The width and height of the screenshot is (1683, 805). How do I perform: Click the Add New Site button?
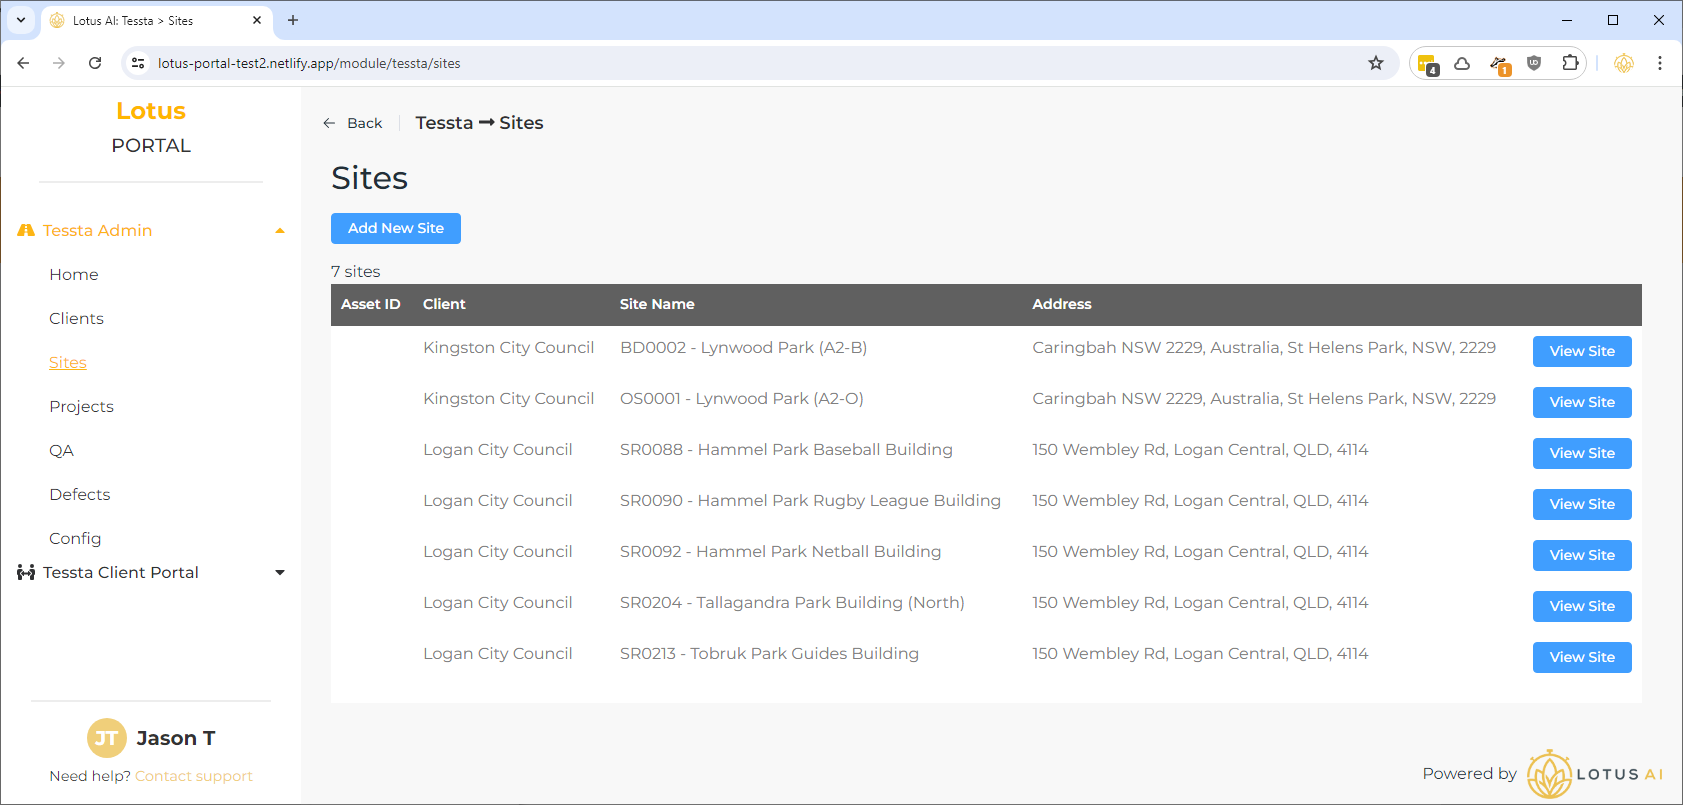[395, 228]
